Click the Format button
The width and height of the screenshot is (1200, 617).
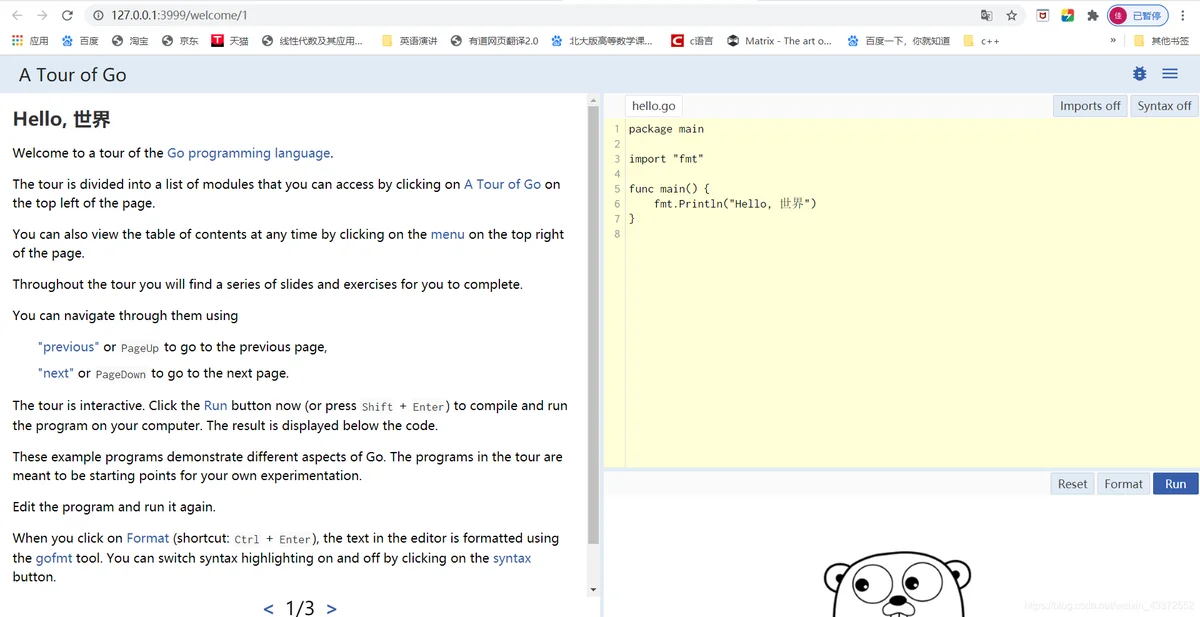[1123, 484]
